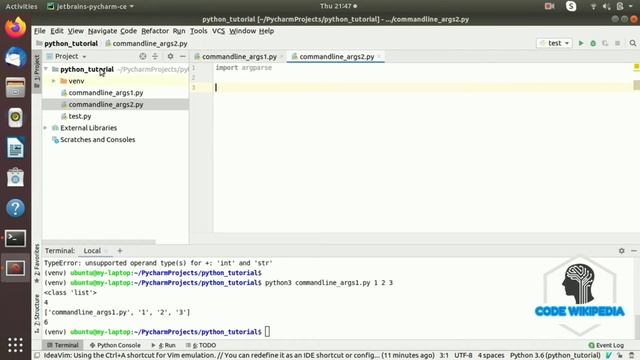Add a new terminal session with plus
The image size is (640, 360).
coord(120,251)
